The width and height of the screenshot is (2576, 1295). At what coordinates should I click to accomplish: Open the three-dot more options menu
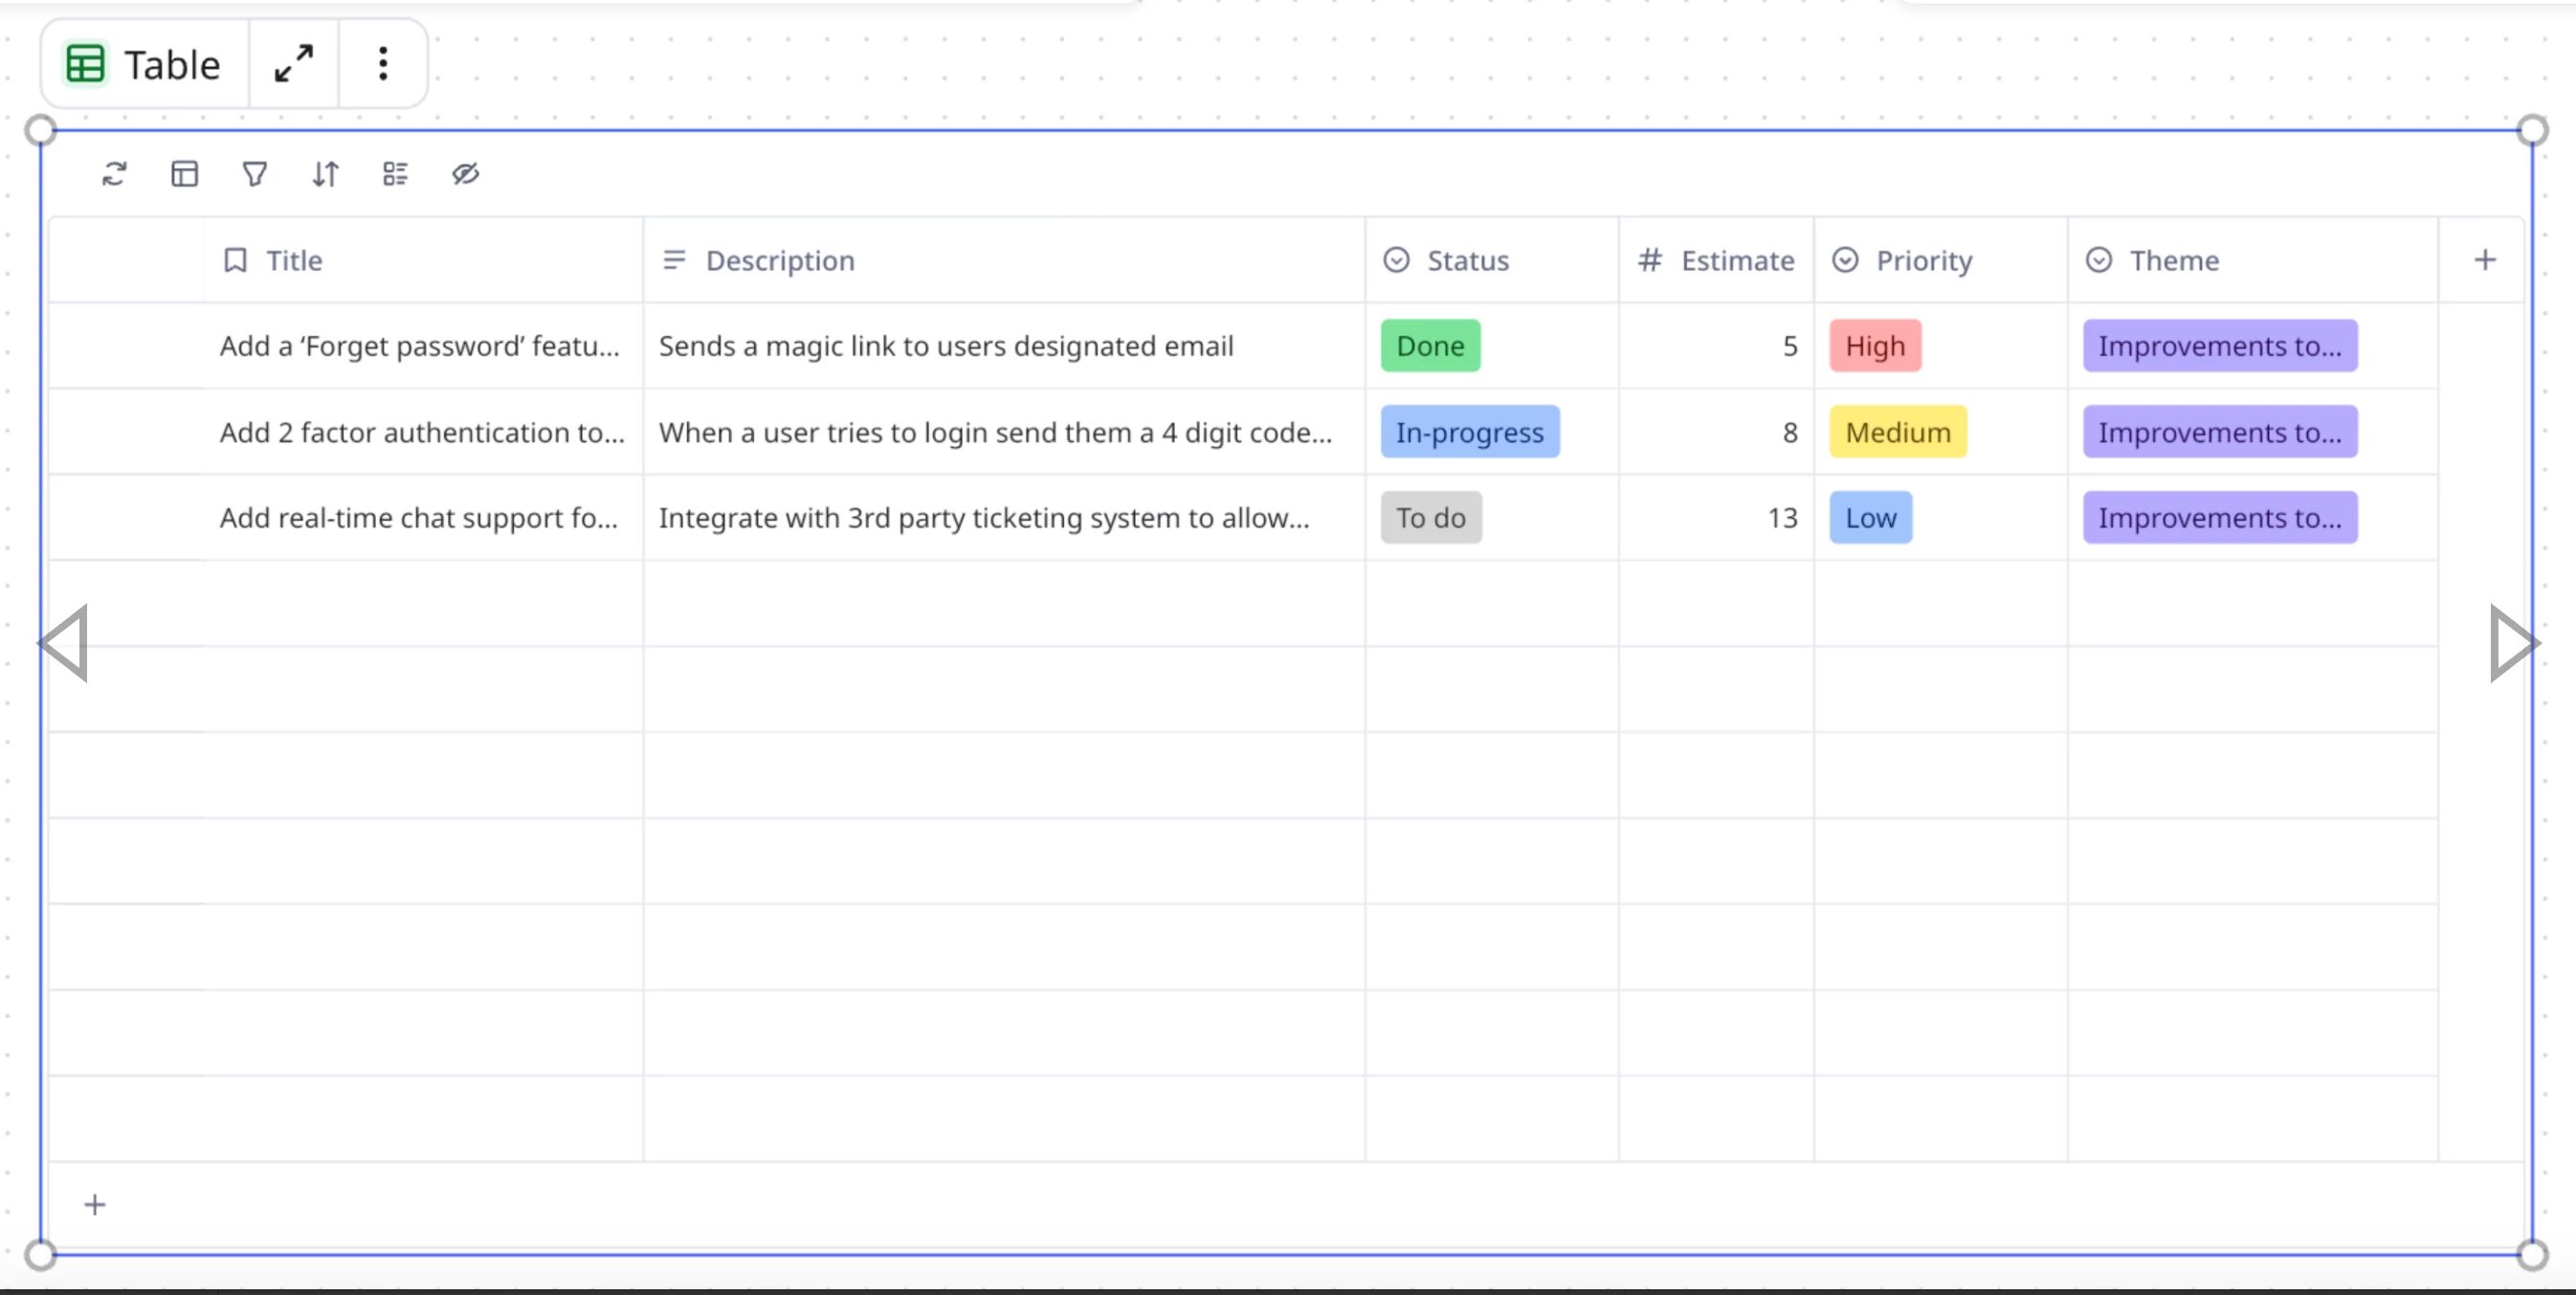[383, 64]
